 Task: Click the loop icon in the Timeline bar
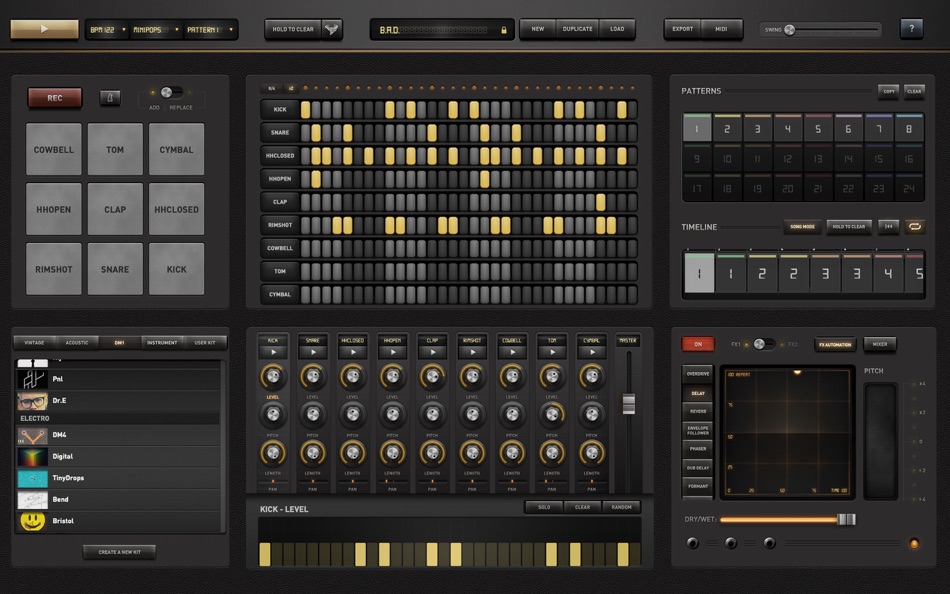point(914,227)
